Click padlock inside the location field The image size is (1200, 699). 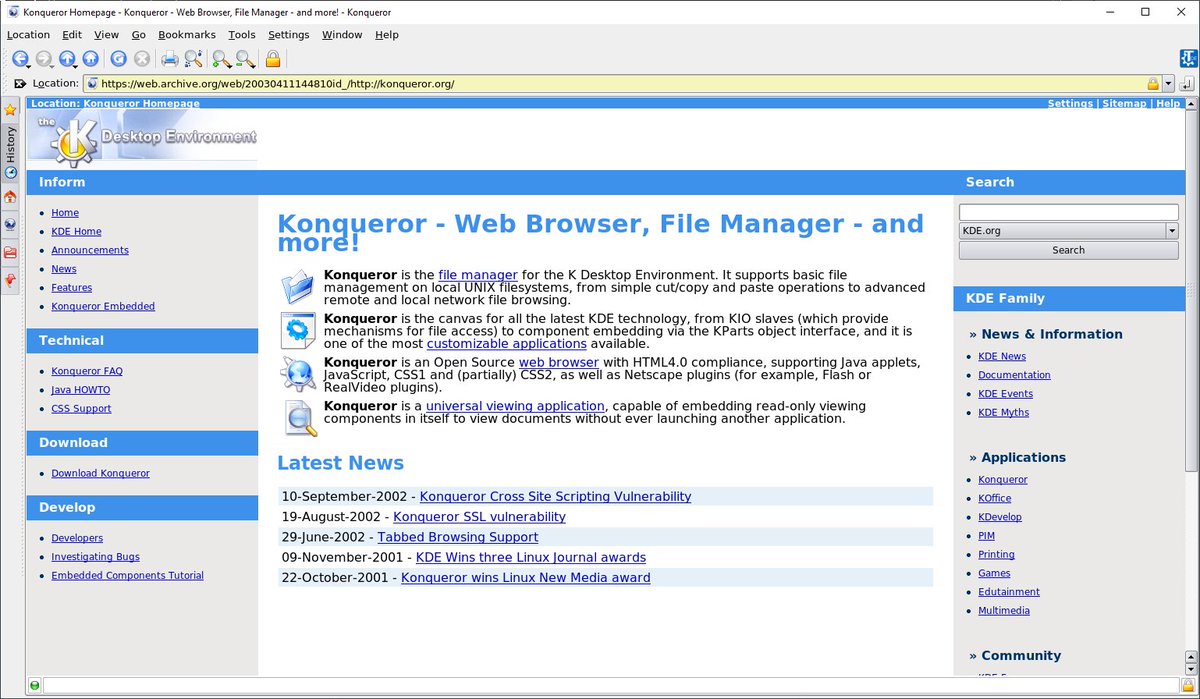coord(1152,84)
